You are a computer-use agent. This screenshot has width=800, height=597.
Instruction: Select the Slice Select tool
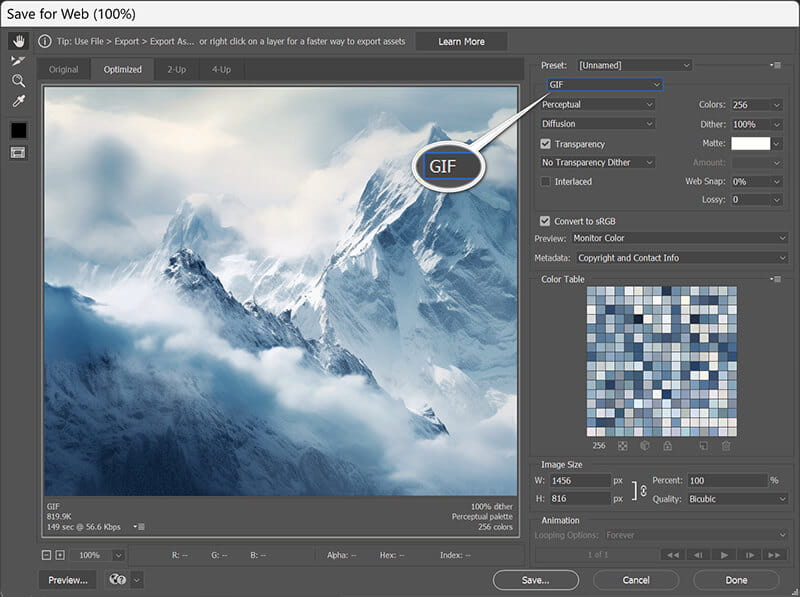coord(19,61)
